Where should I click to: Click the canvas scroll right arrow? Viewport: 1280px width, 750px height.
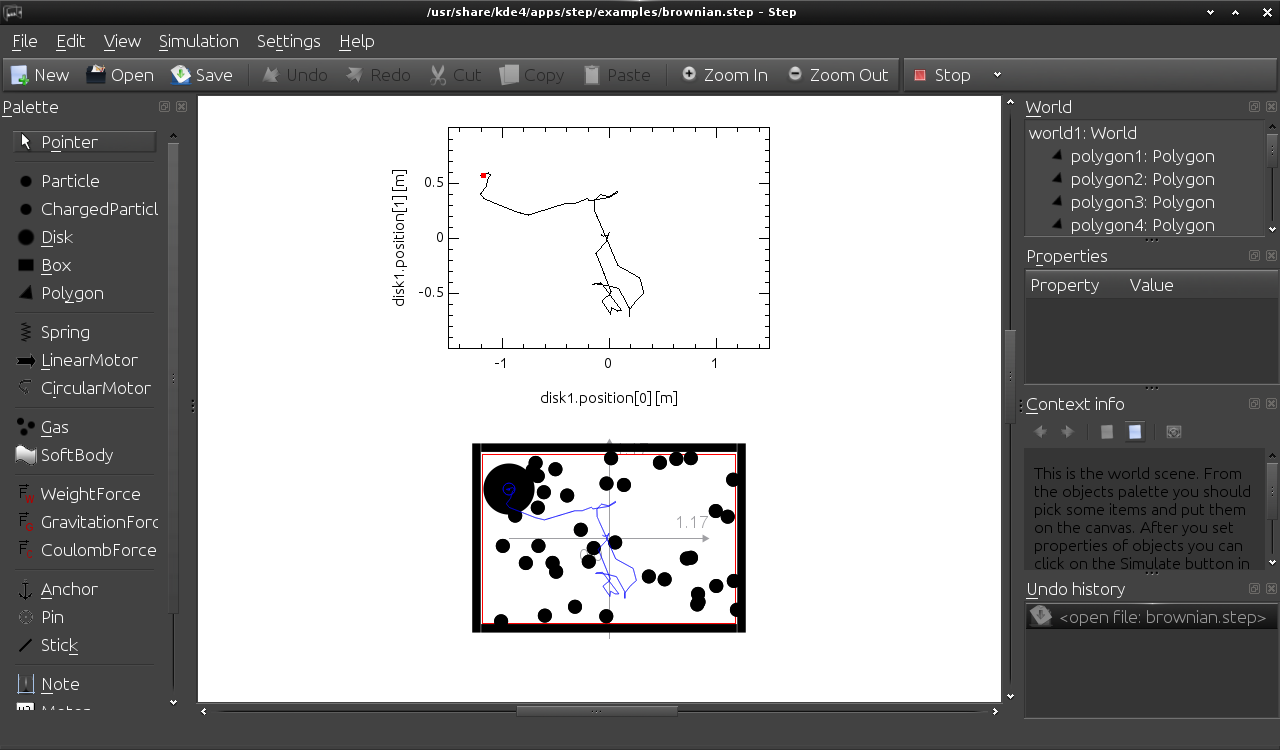995,712
